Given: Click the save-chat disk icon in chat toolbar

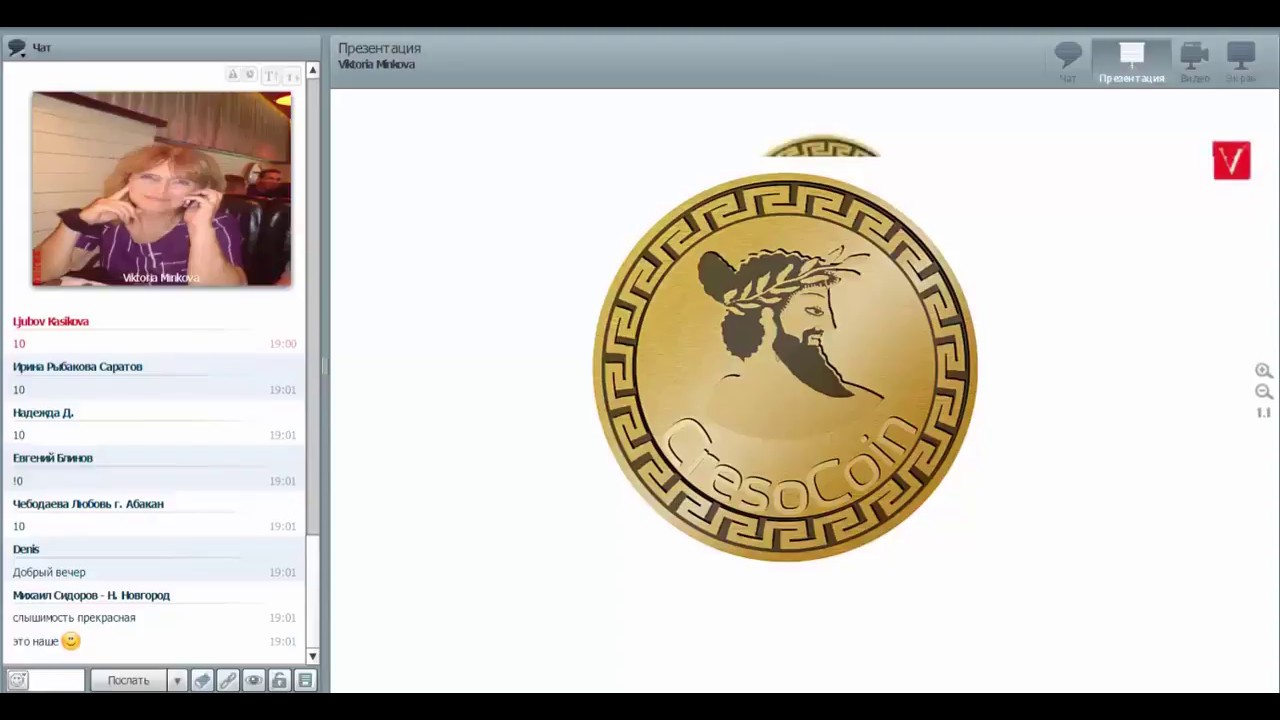Looking at the screenshot, I should [305, 681].
